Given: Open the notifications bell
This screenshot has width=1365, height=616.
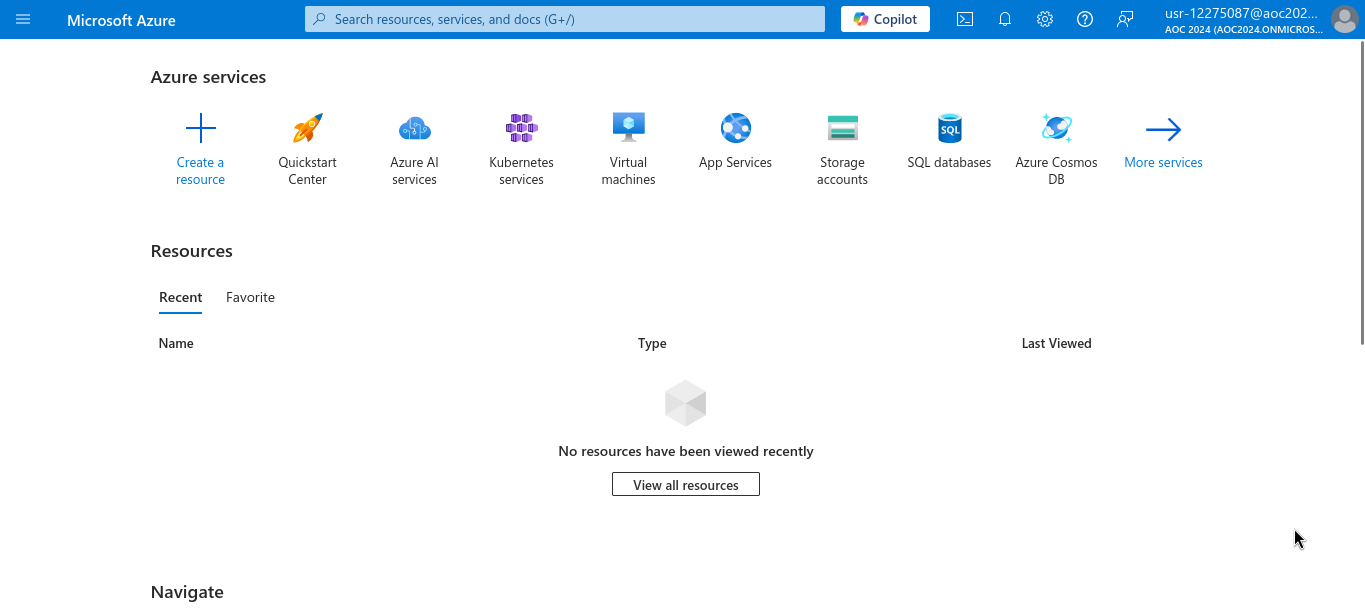Looking at the screenshot, I should pos(1005,19).
